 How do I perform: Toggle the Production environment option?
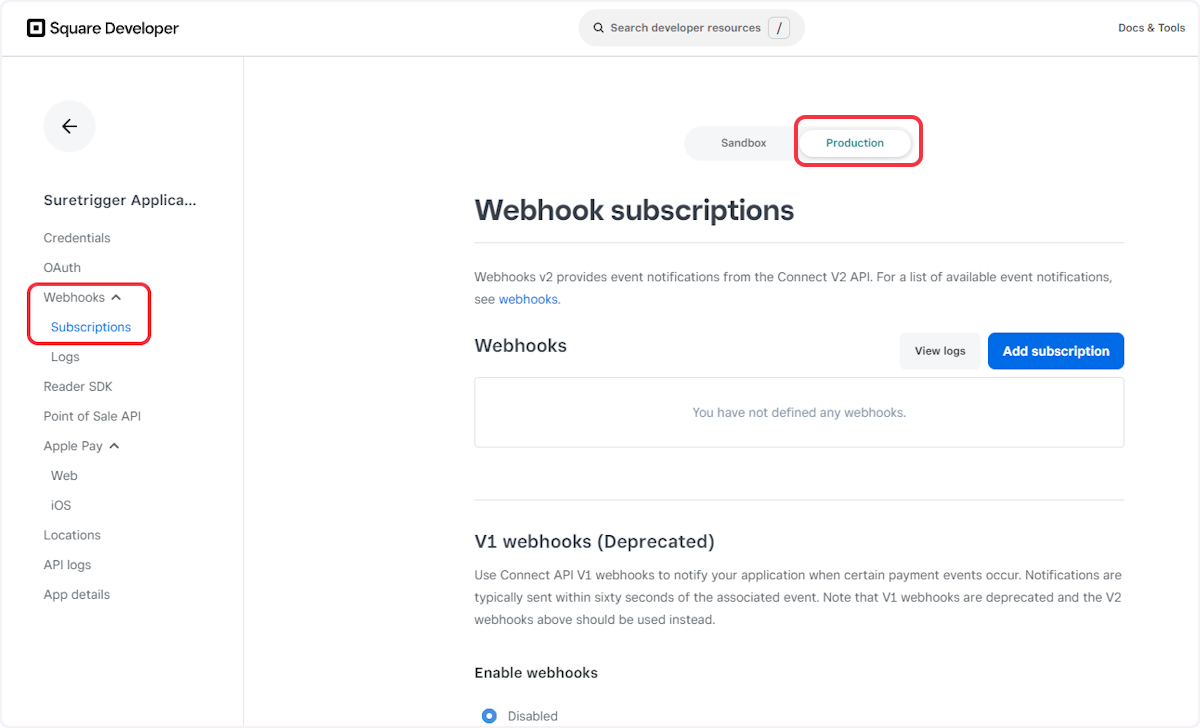(855, 143)
